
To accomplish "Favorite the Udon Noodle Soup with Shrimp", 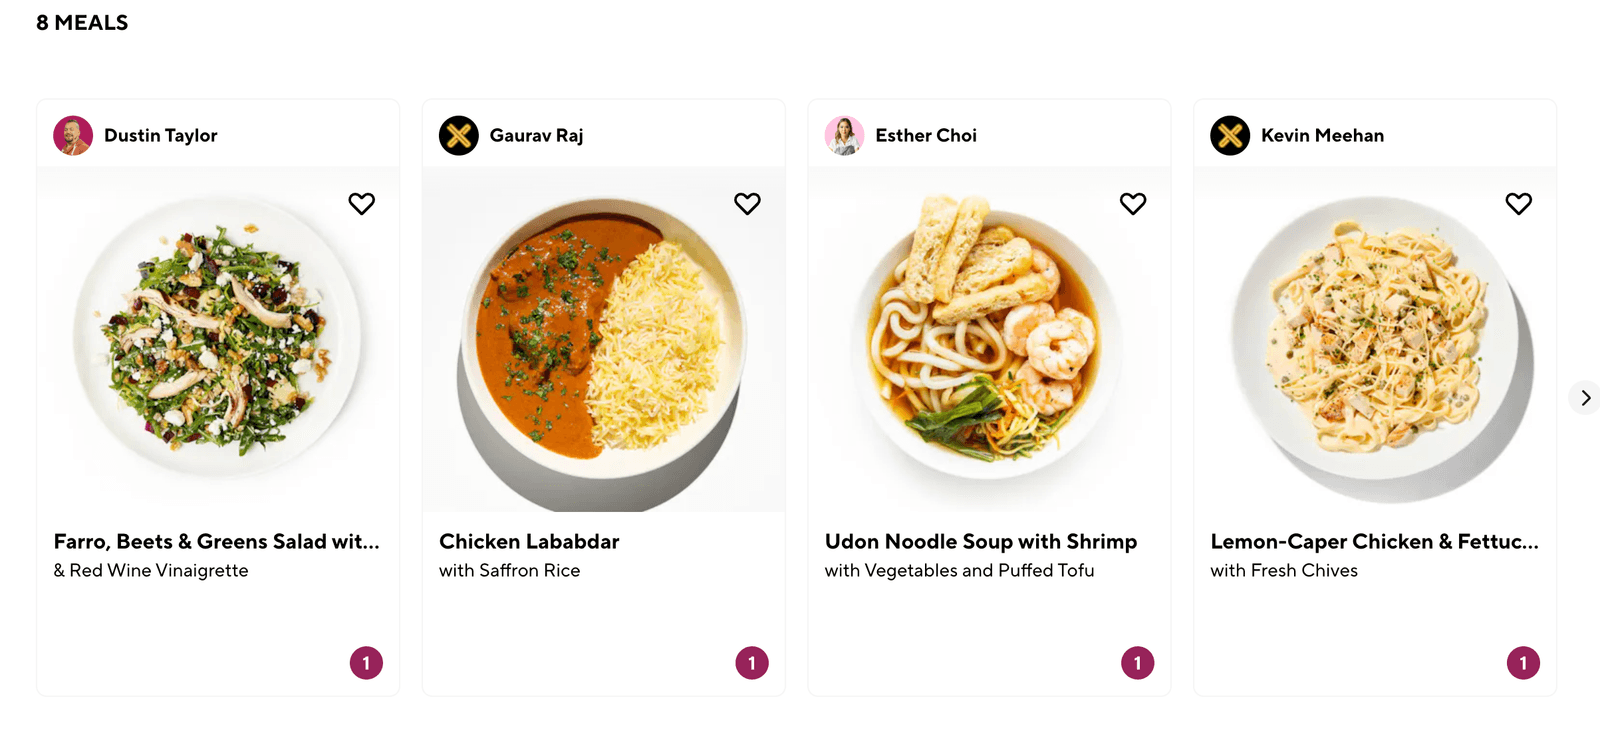I will (x=1133, y=204).
